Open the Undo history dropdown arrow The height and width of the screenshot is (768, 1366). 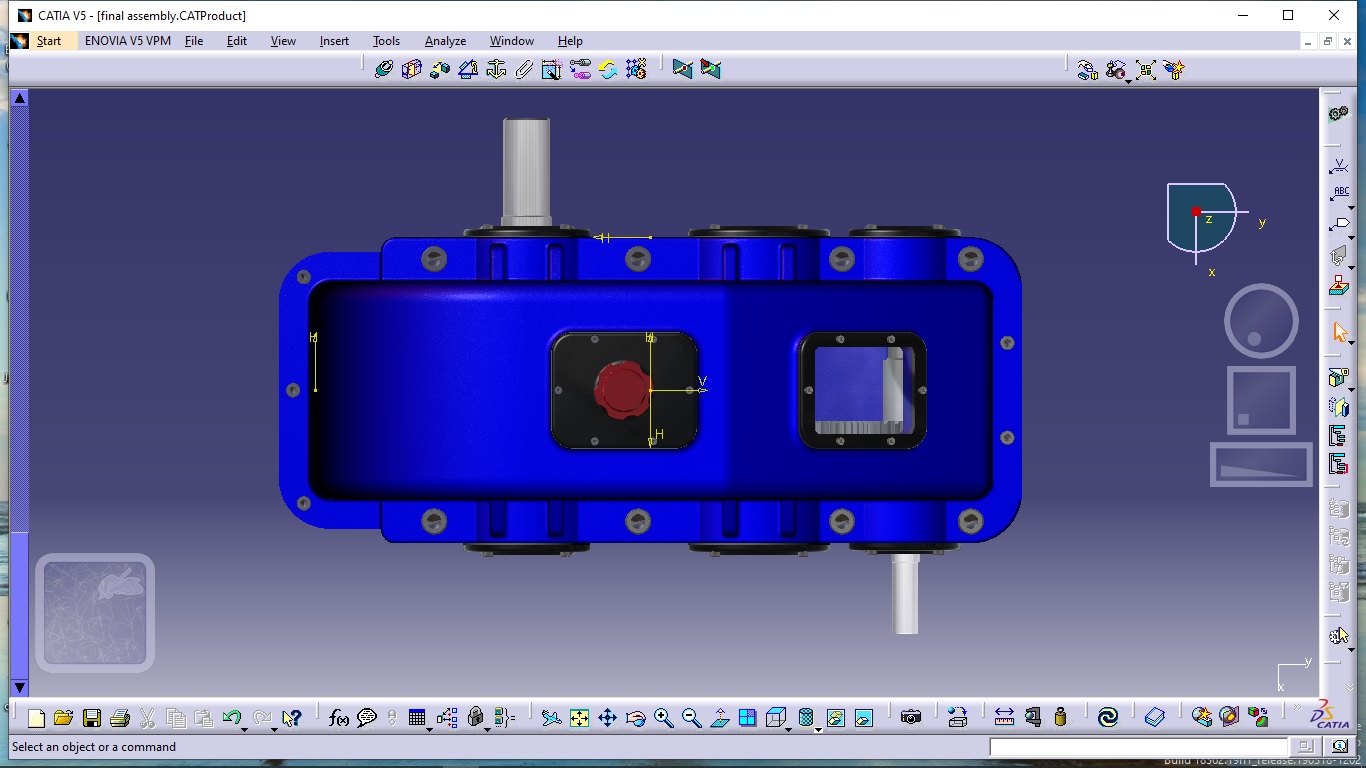click(x=245, y=729)
